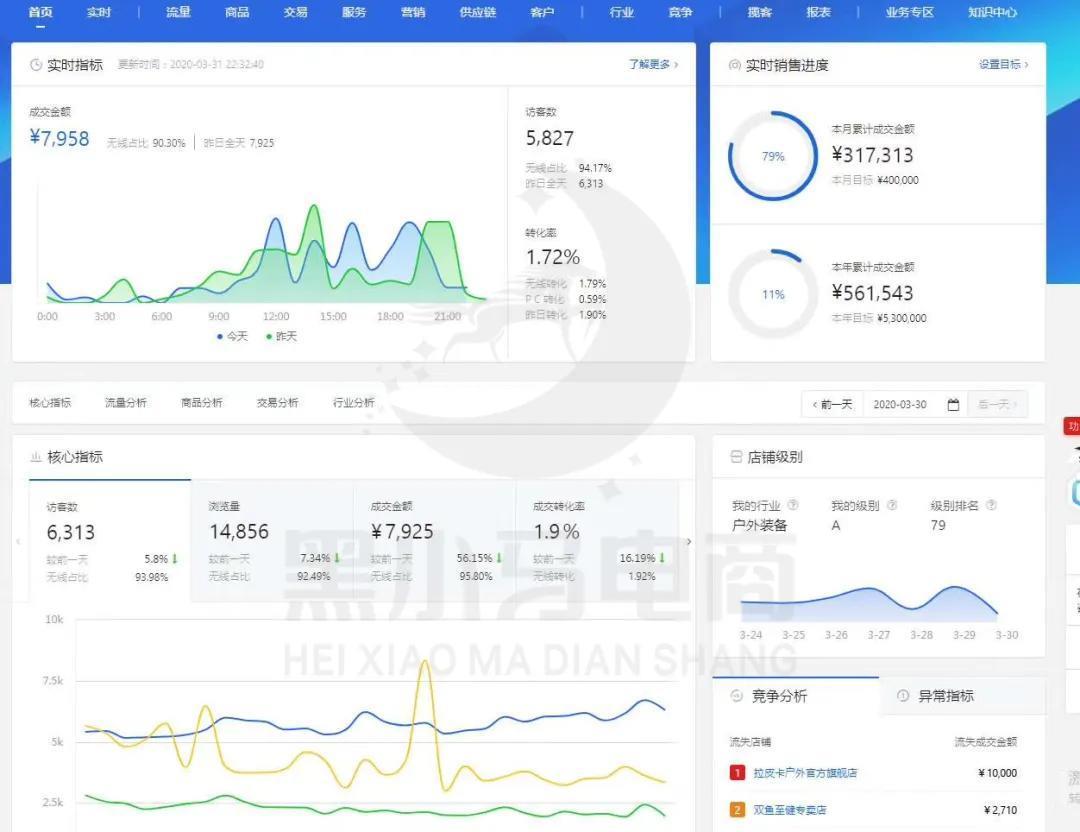Viewport: 1080px width, 832px height.
Task: Click help icon next to 我的行业
Action: (793, 506)
